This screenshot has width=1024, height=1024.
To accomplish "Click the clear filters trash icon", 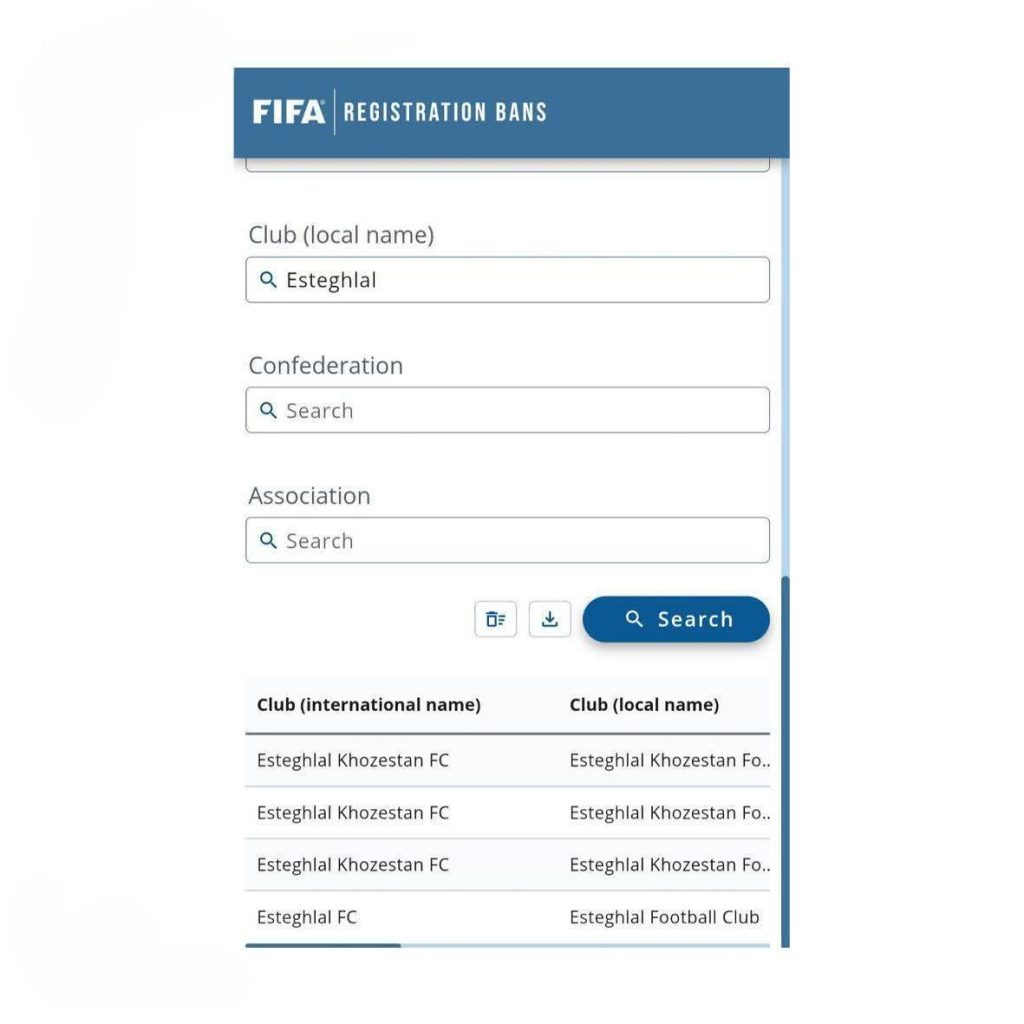I will click(495, 620).
